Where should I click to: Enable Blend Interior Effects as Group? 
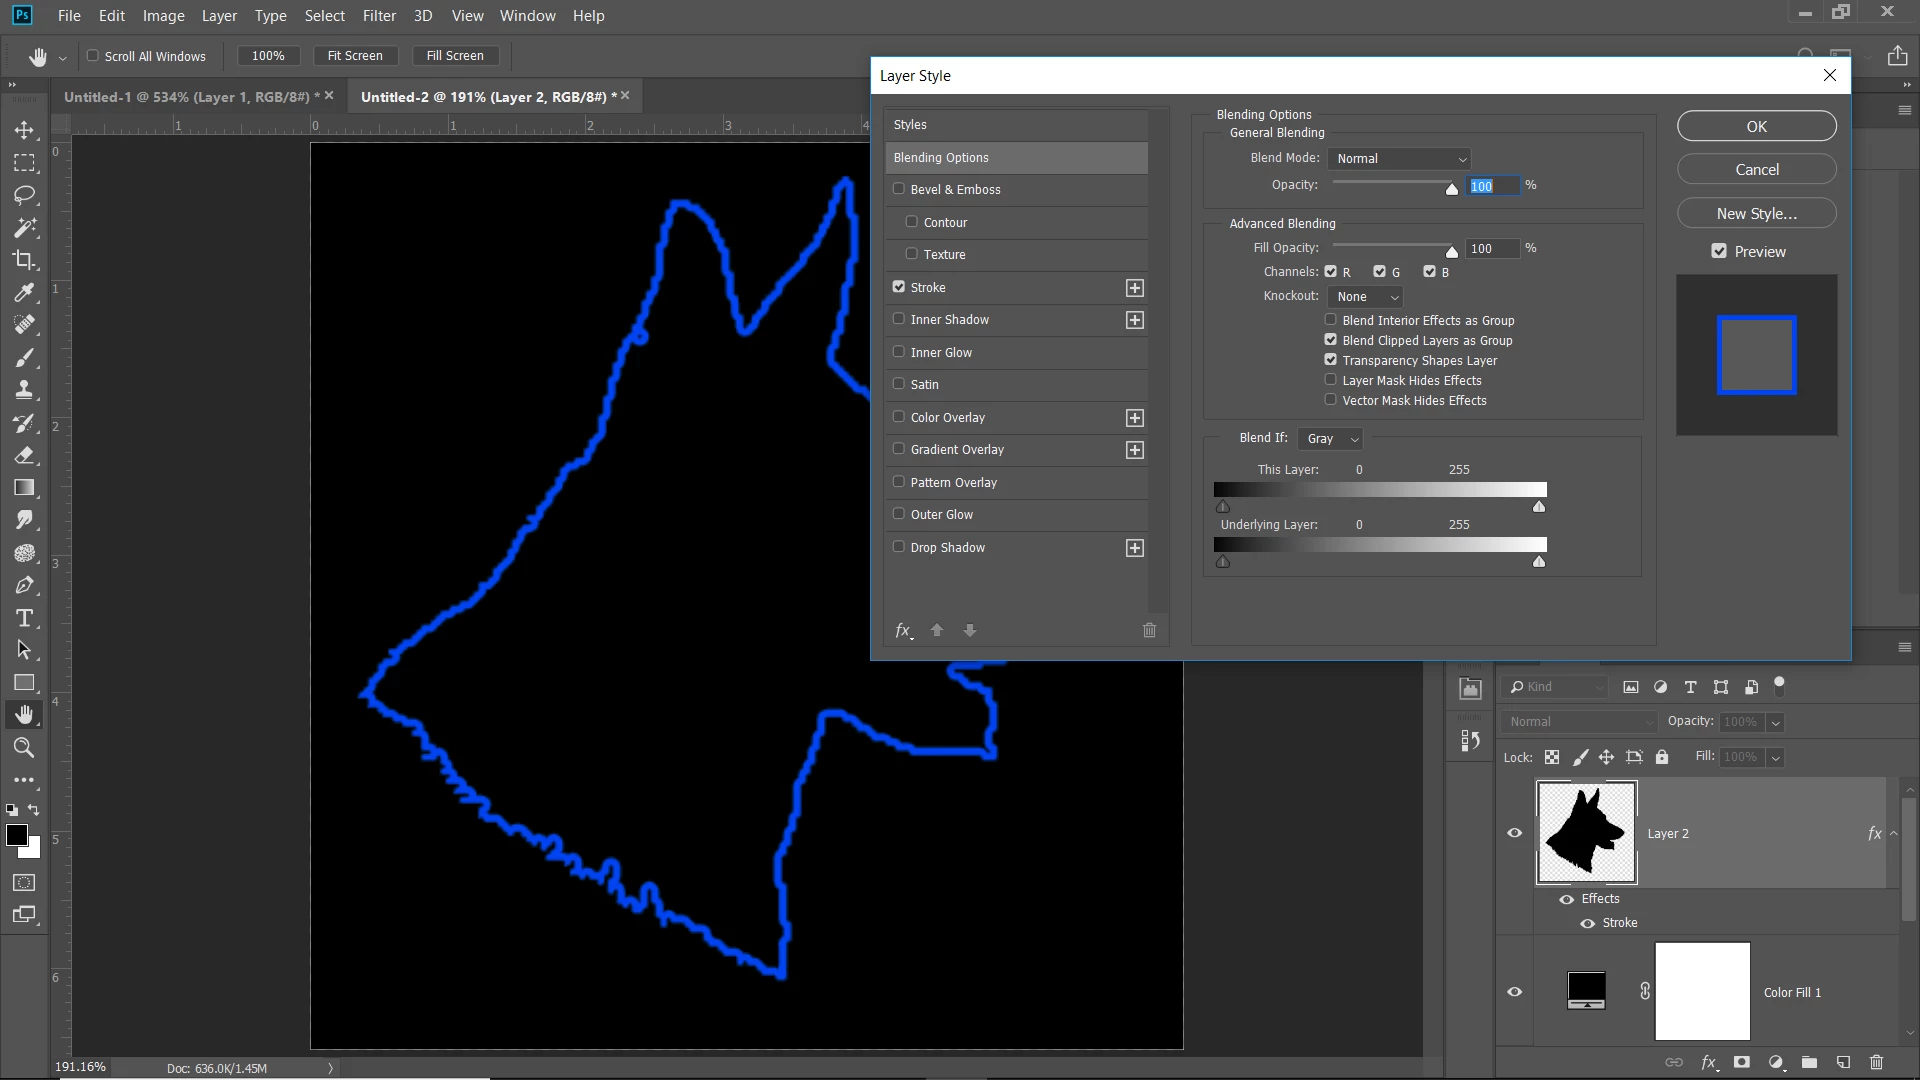point(1330,320)
